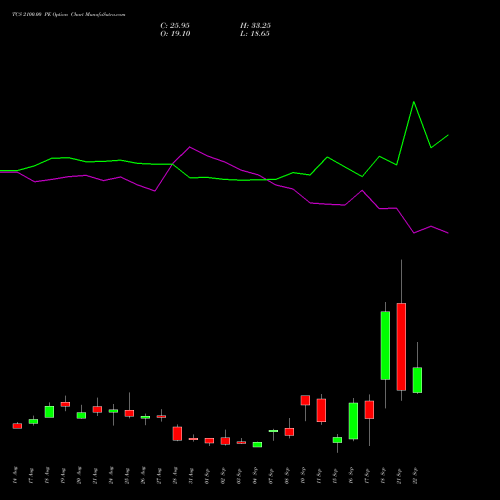Click the 01 Sep date label

tap(207, 475)
